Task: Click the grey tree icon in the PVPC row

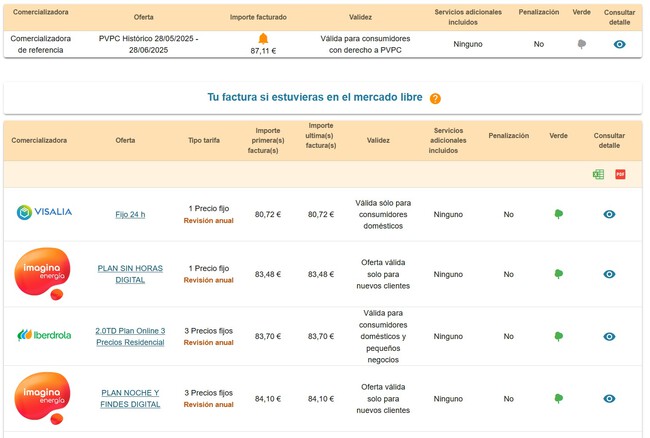Action: pyautogui.click(x=582, y=44)
